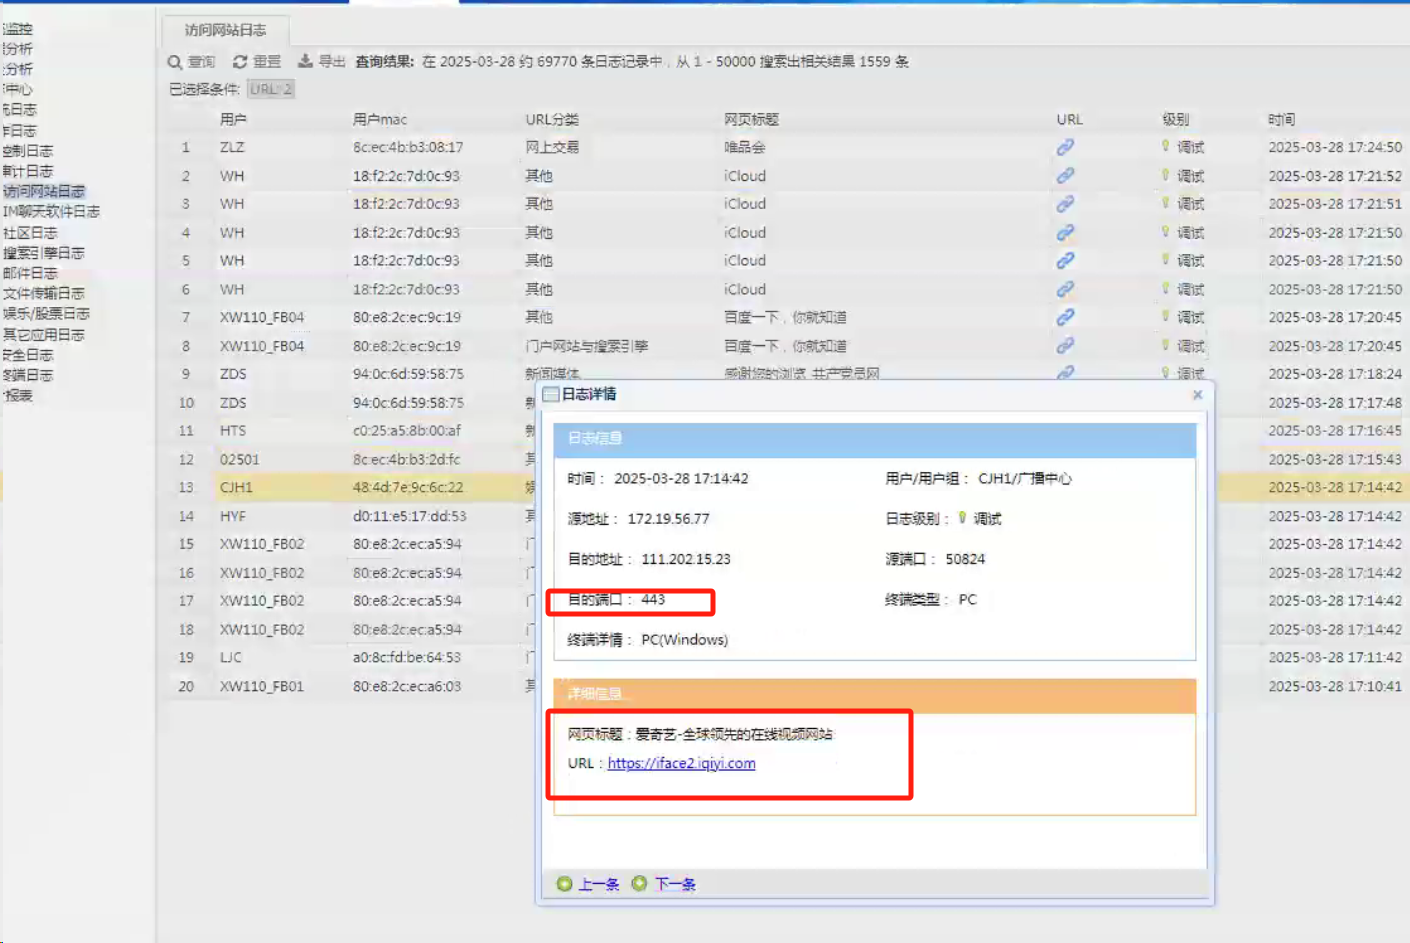Click the PC(Windows) terminal detail value
Screen dimensions: 1410x943
pyautogui.click(x=685, y=640)
